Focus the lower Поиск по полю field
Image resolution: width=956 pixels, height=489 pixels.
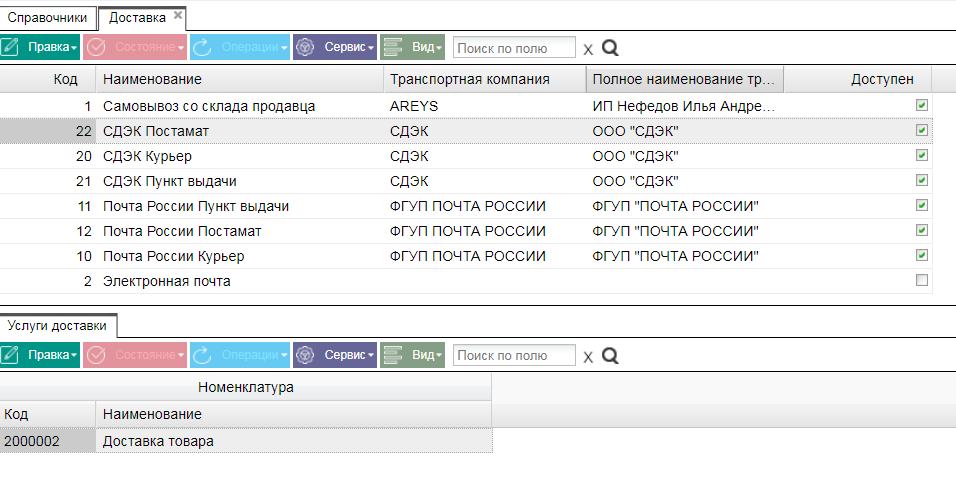click(x=514, y=355)
